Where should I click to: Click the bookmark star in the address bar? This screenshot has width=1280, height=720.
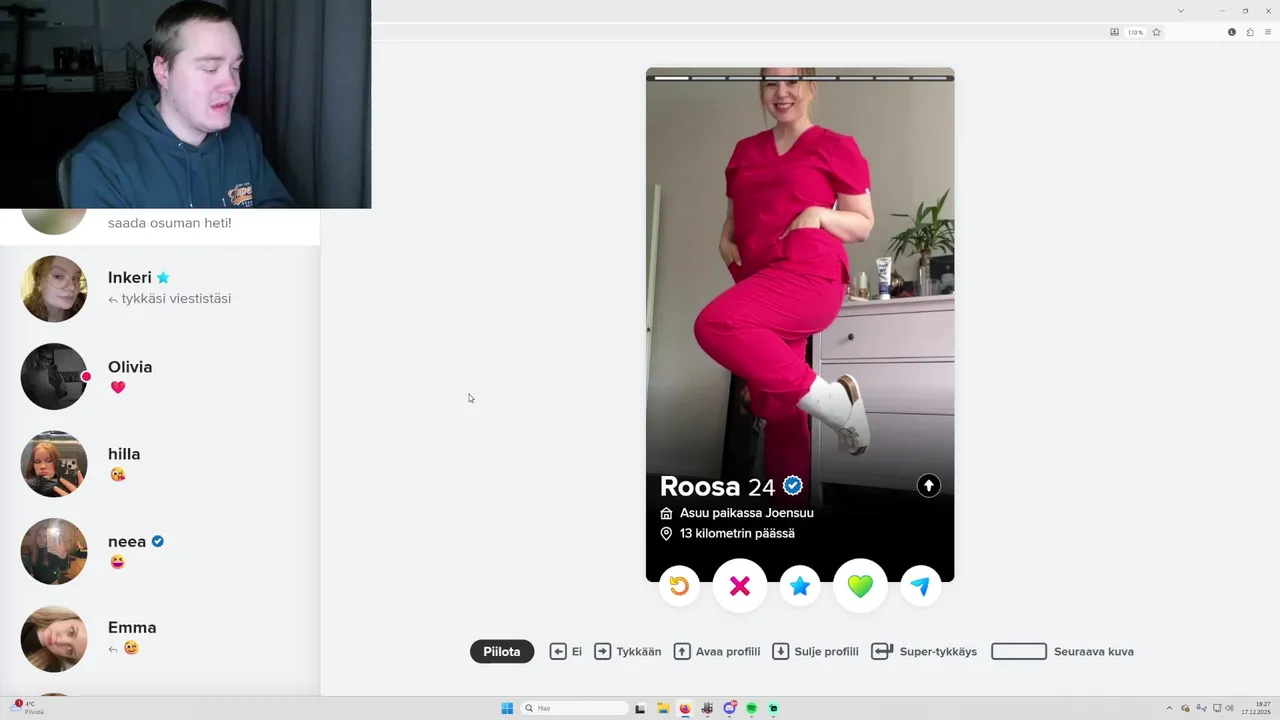[x=1157, y=32]
